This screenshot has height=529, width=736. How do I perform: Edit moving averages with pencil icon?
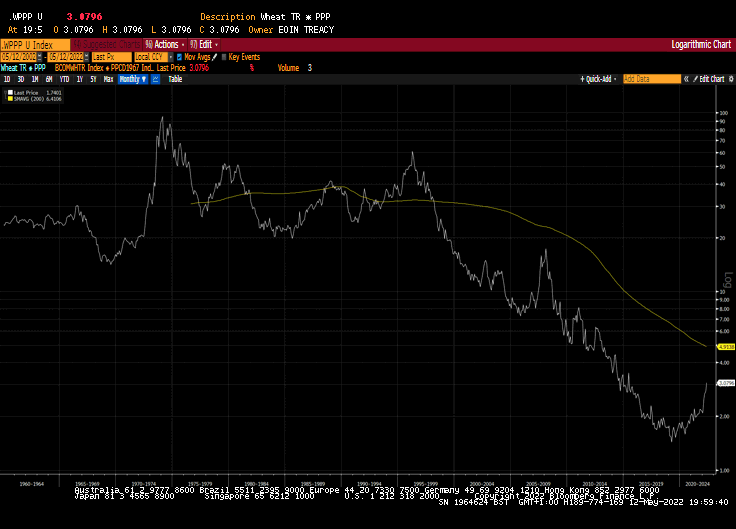215,57
